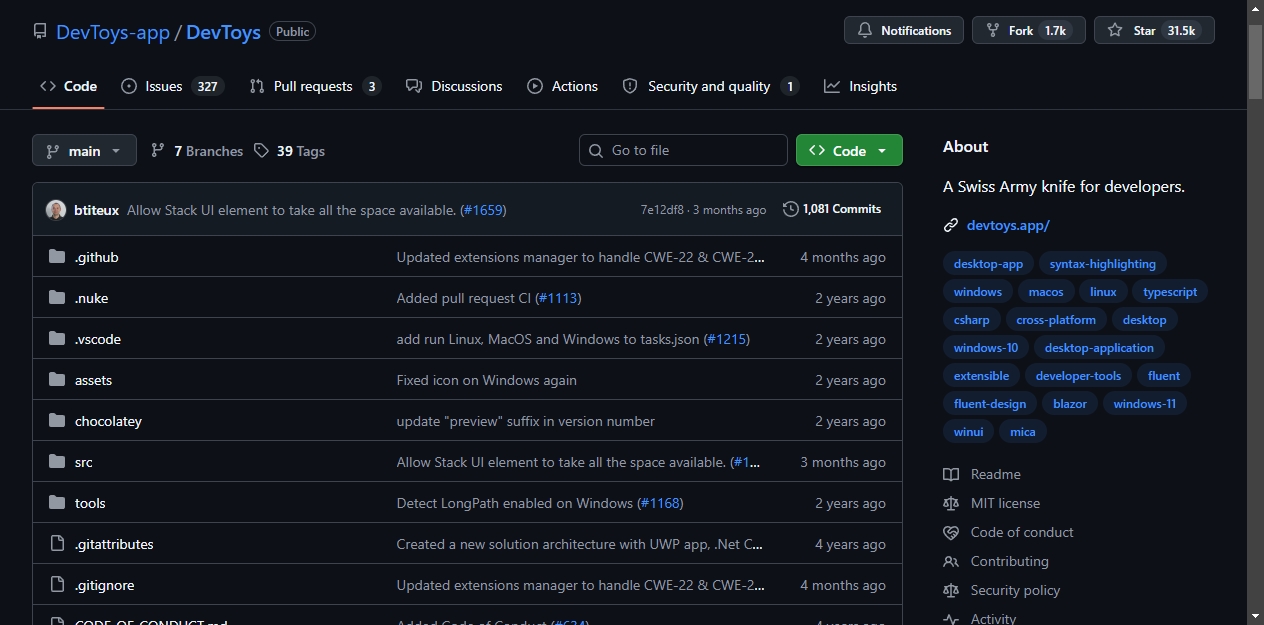
Task: Open the Actions tab
Action: tap(563, 86)
